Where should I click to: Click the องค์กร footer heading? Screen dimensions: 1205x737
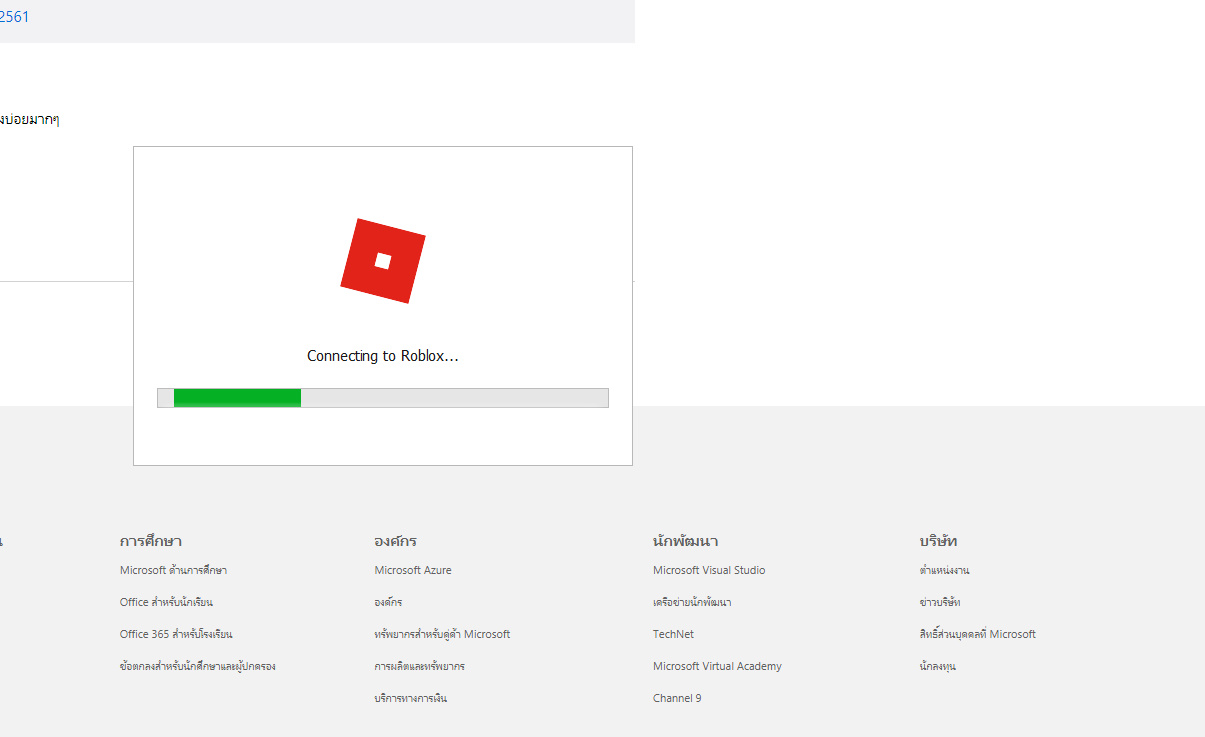tap(395, 541)
